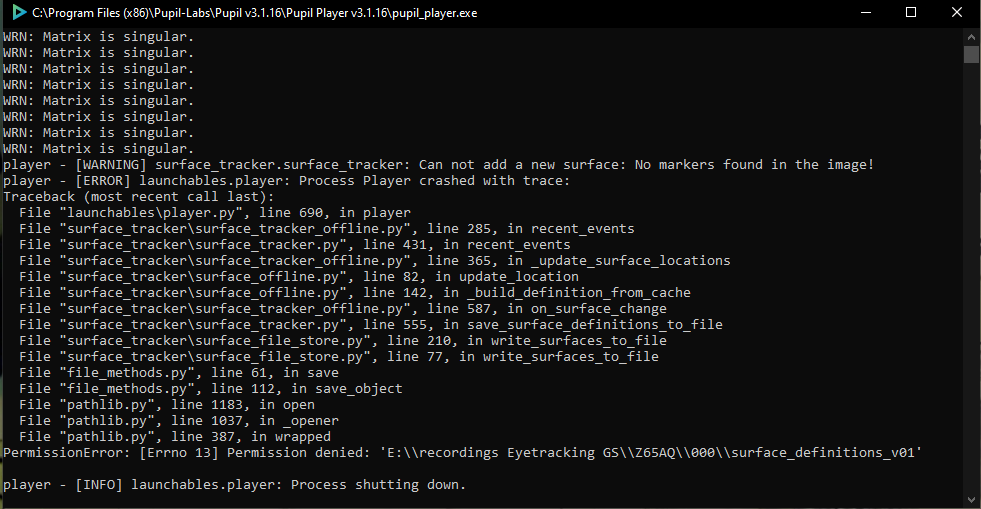Minimize the pupil_player.exe console window

click(866, 13)
